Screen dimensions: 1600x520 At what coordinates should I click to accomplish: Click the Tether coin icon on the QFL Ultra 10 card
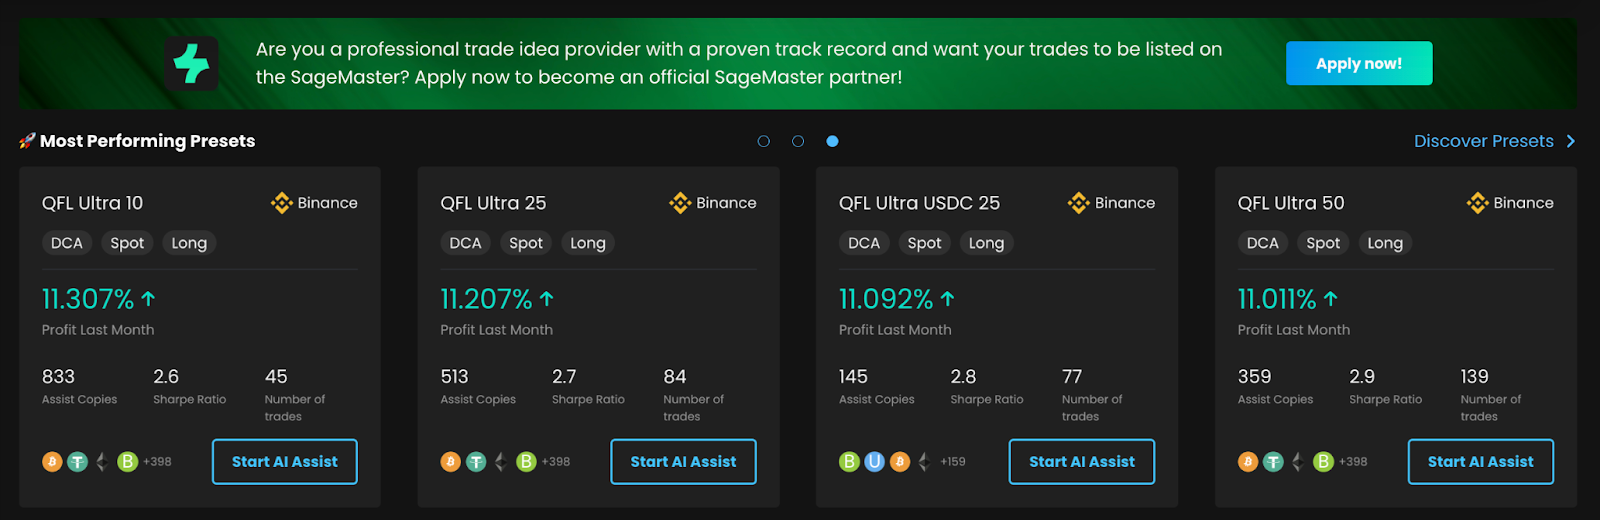(x=77, y=462)
